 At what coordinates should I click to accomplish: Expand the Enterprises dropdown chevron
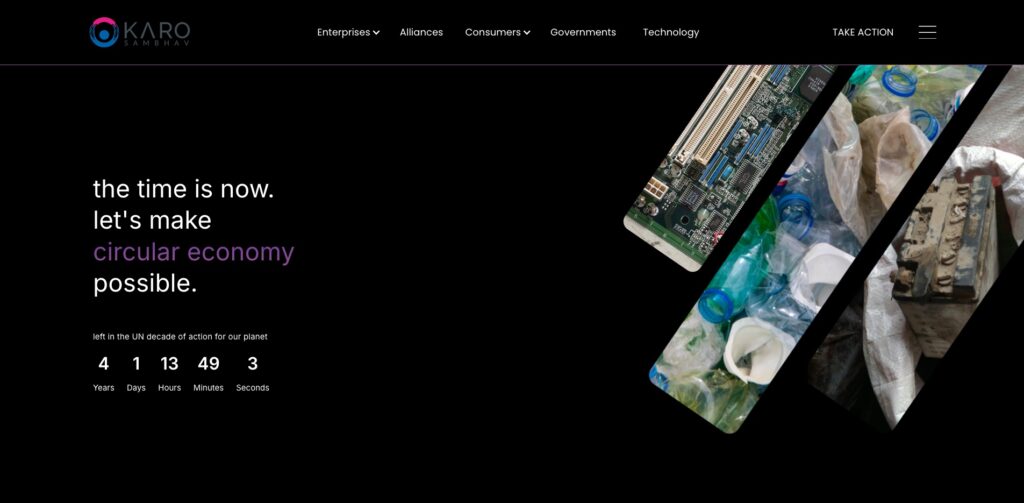coord(376,33)
